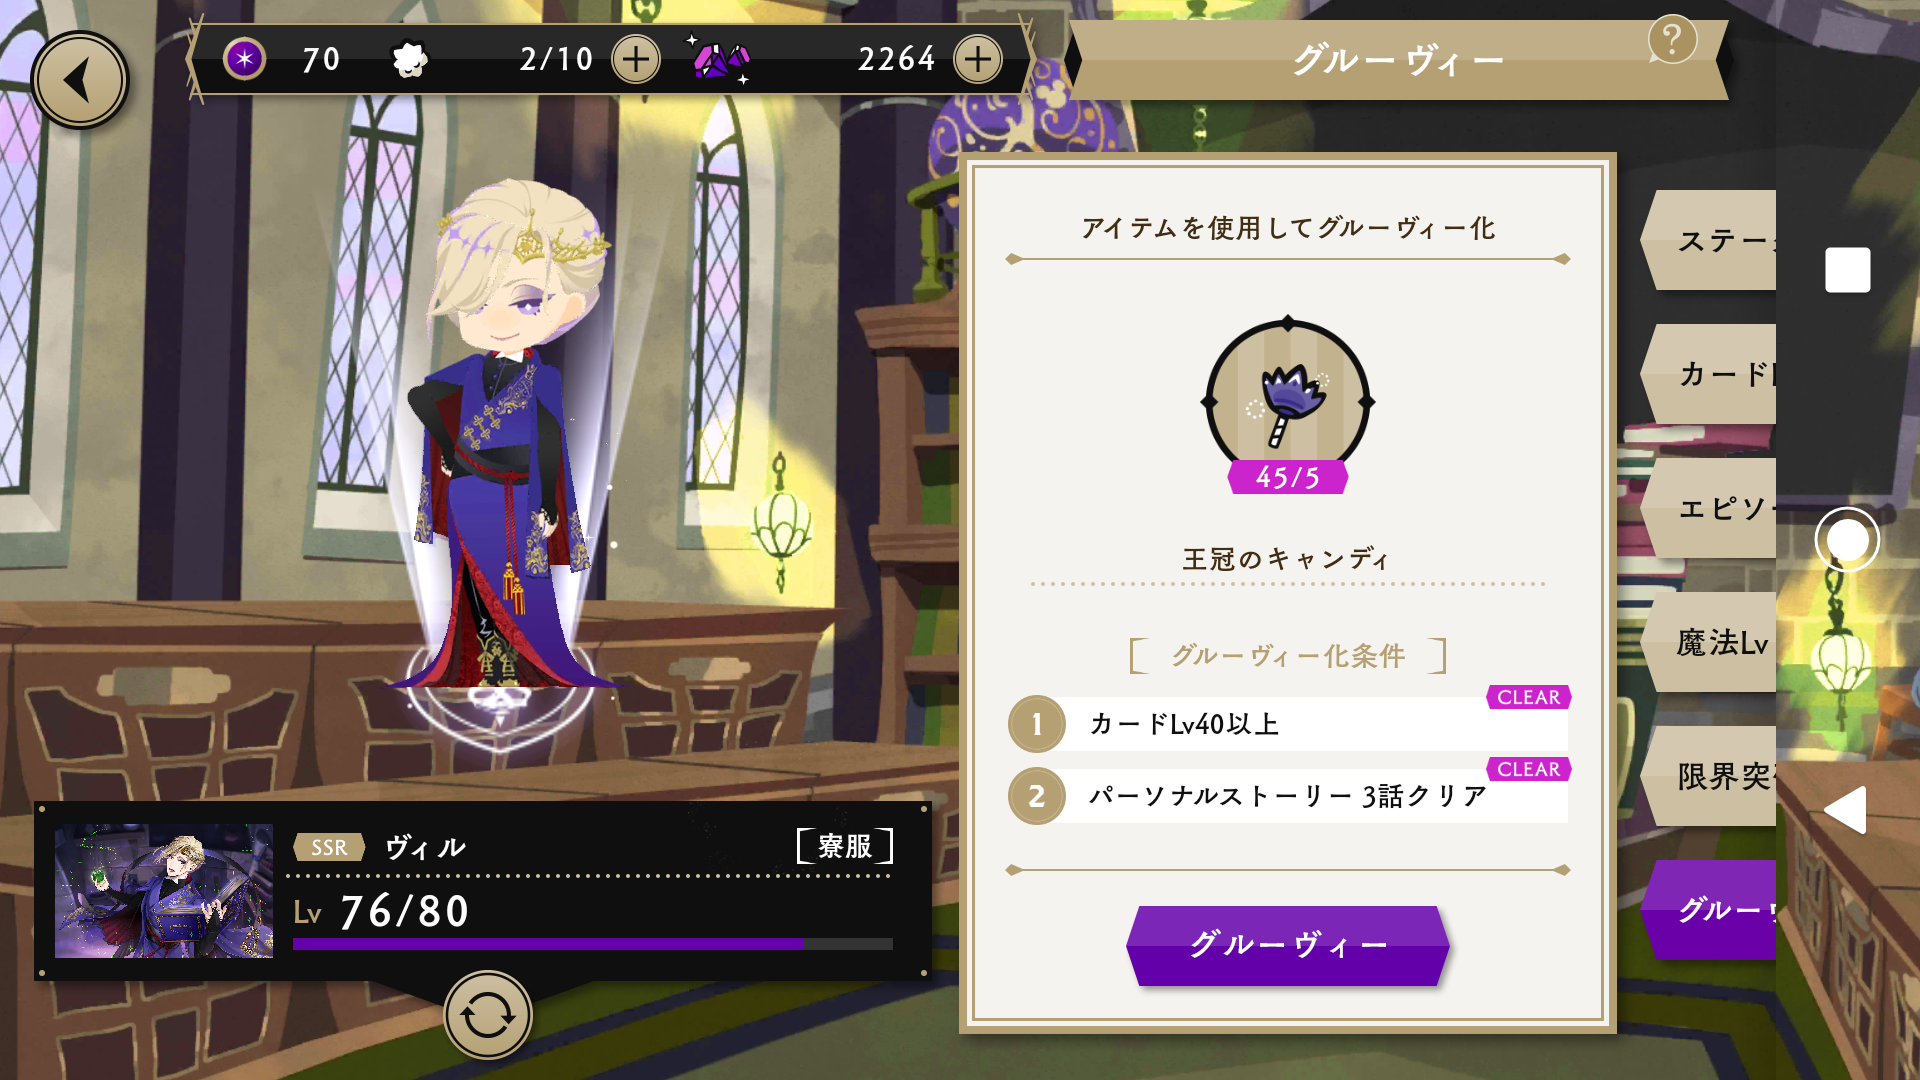Tap the Lv 76/80 experience progress bar

coord(593,944)
